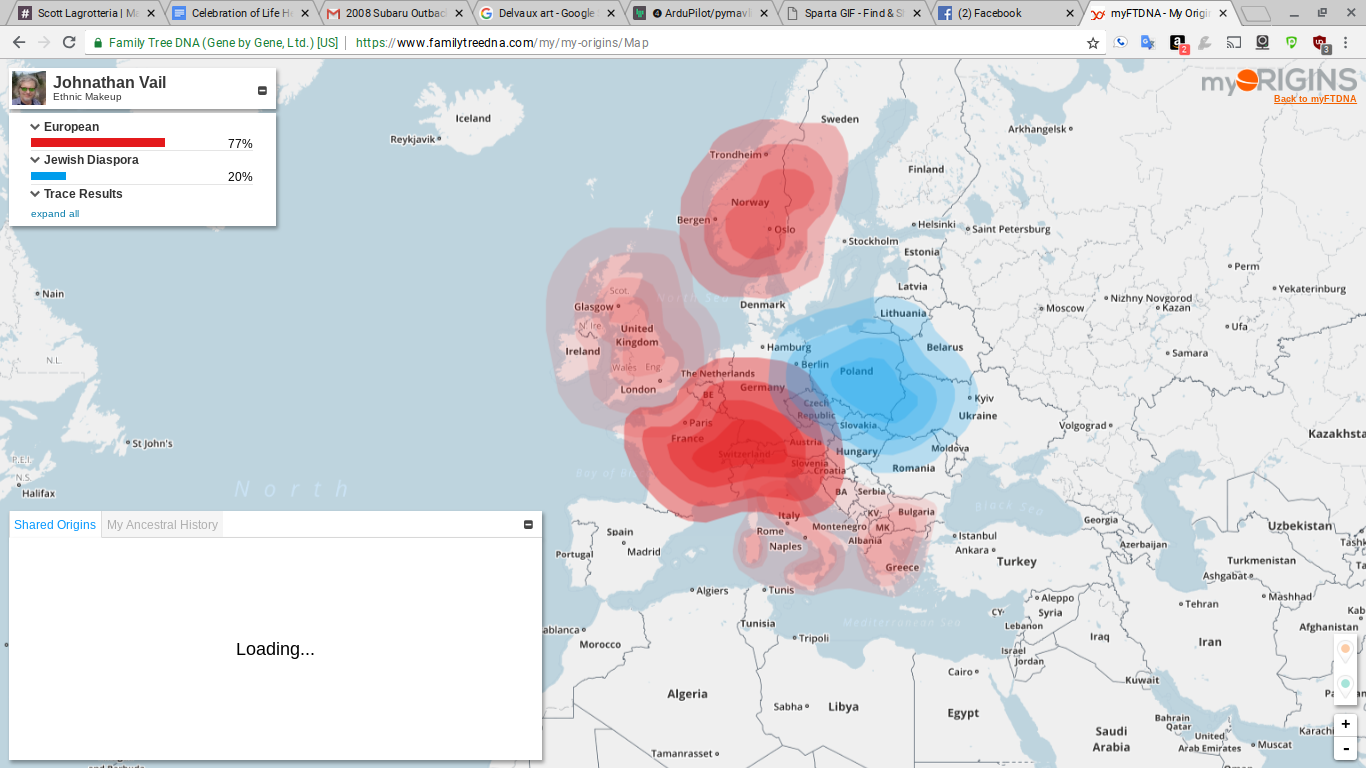Click the map zoom in plus button
The image size is (1366, 768).
1346,724
